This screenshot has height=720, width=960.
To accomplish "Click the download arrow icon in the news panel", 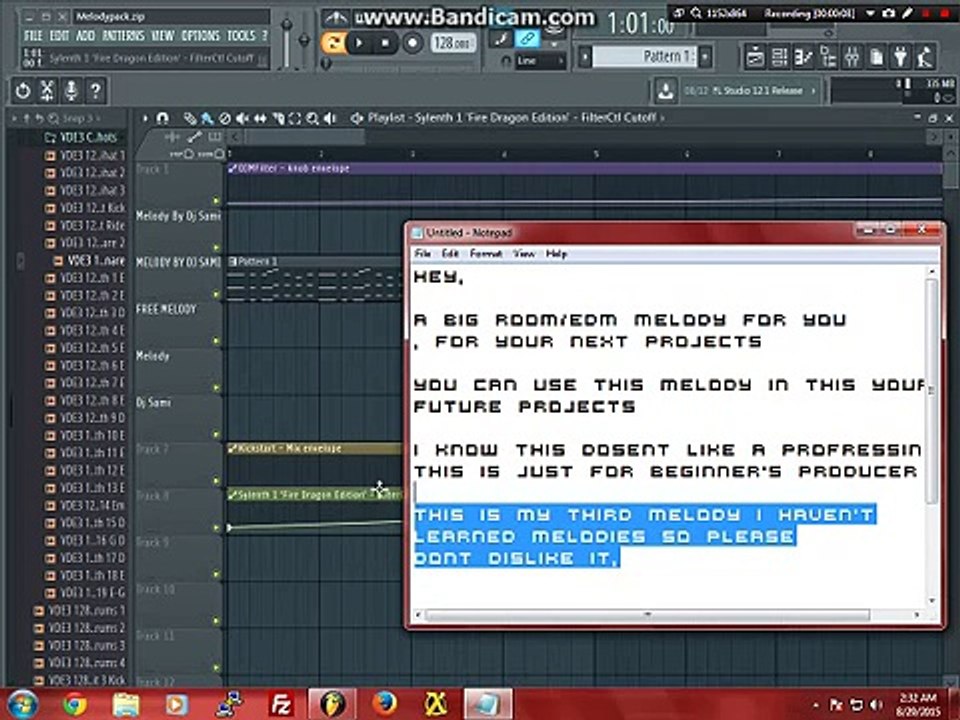I will click(666, 91).
